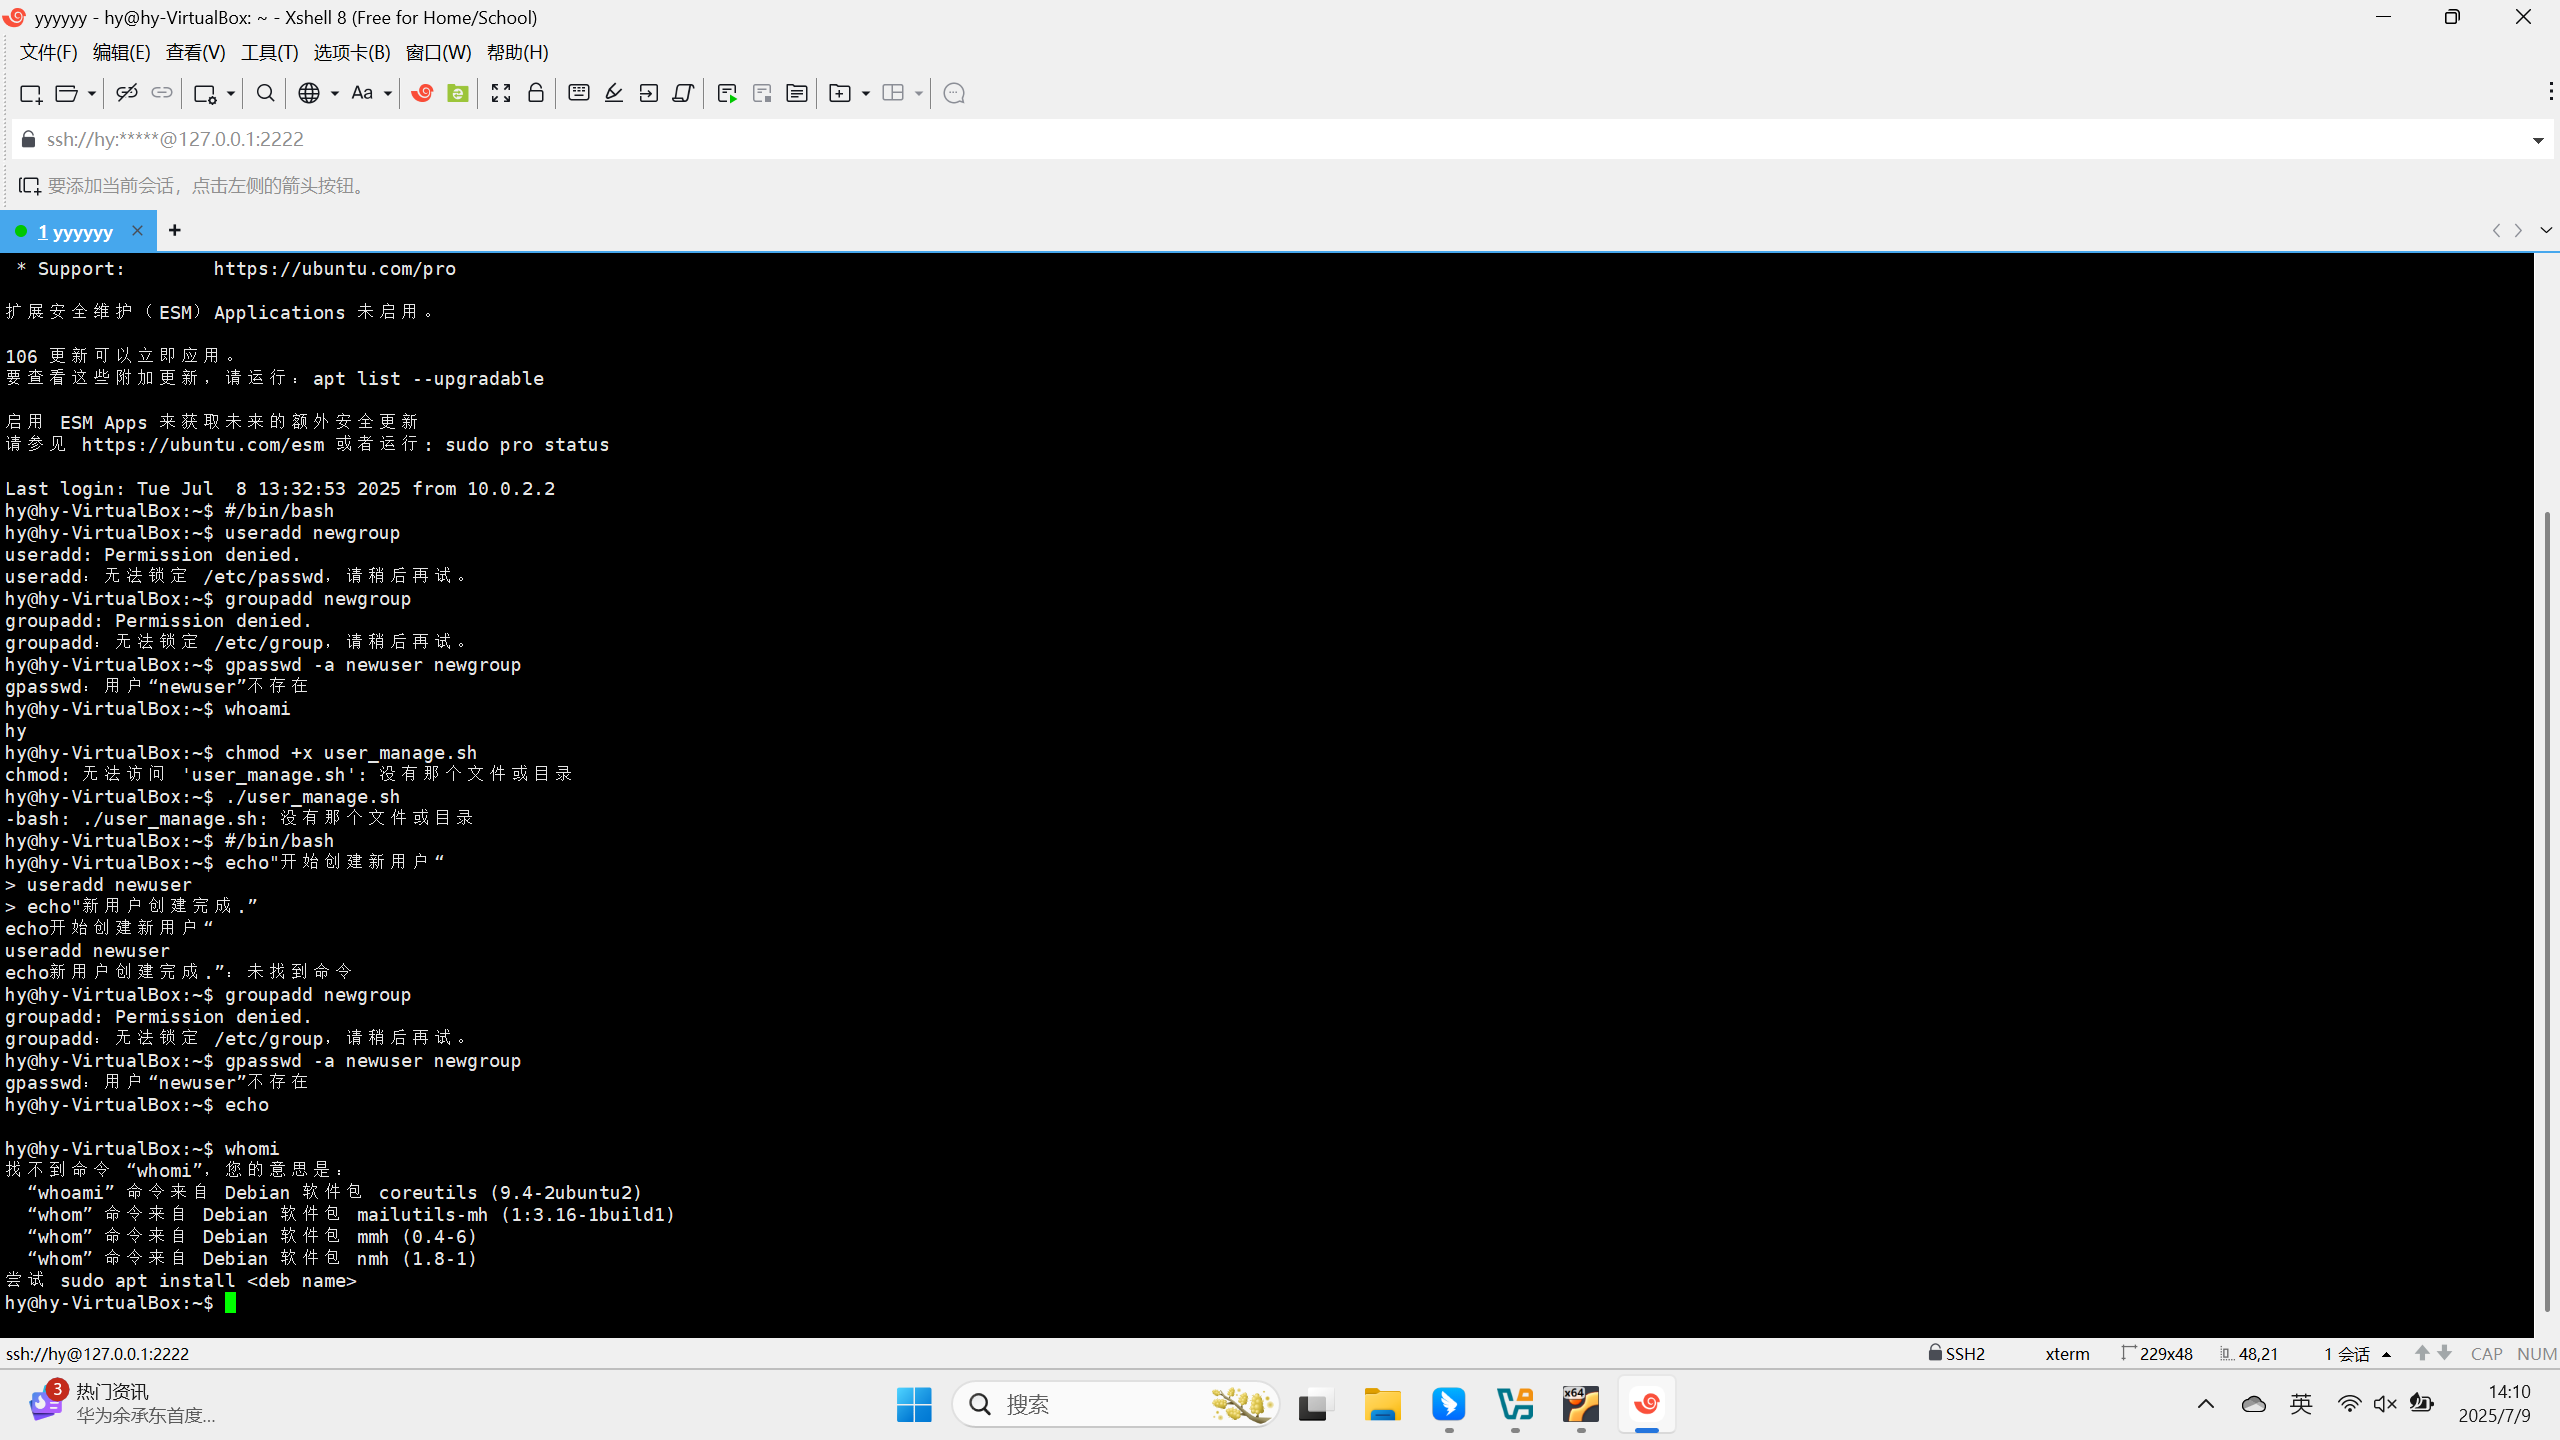This screenshot has height=1440, width=2560.
Task: Toggle the 英 input method indicator
Action: point(2301,1404)
